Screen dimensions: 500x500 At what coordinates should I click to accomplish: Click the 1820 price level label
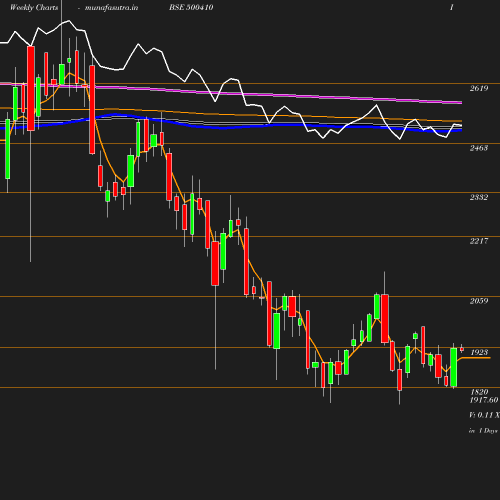479,392
